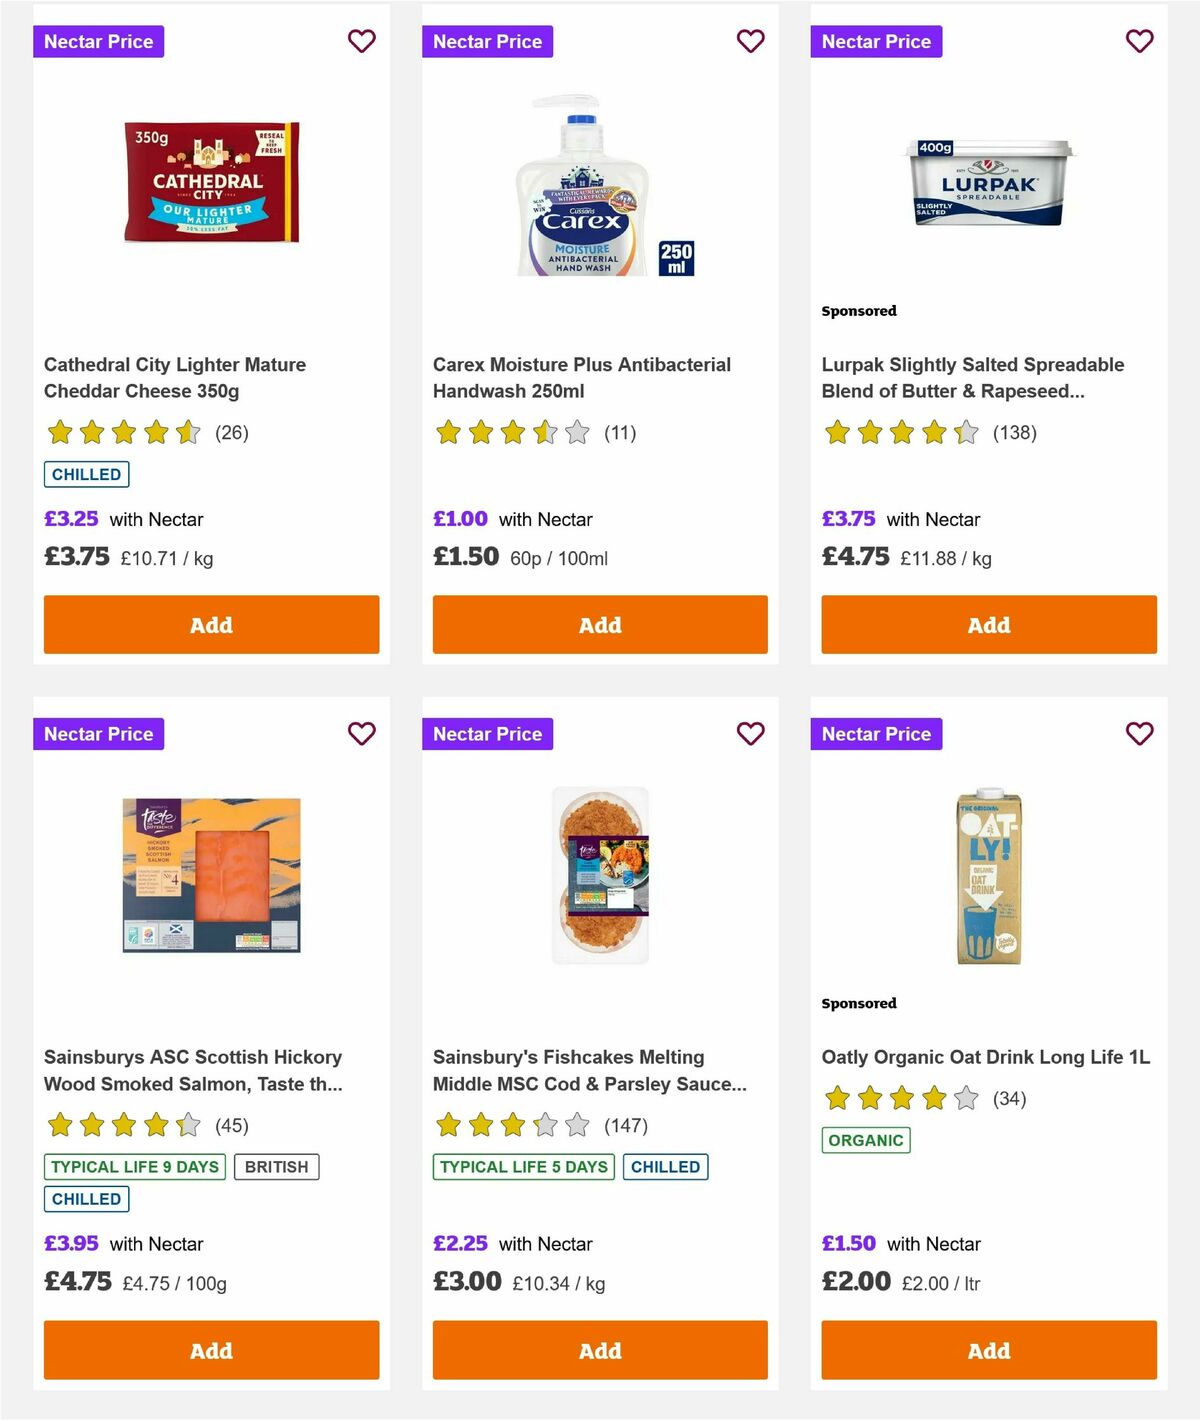This screenshot has height=1421, width=1200.
Task: Favourite the Cathedral City cheddar cheese
Action: coord(362,41)
